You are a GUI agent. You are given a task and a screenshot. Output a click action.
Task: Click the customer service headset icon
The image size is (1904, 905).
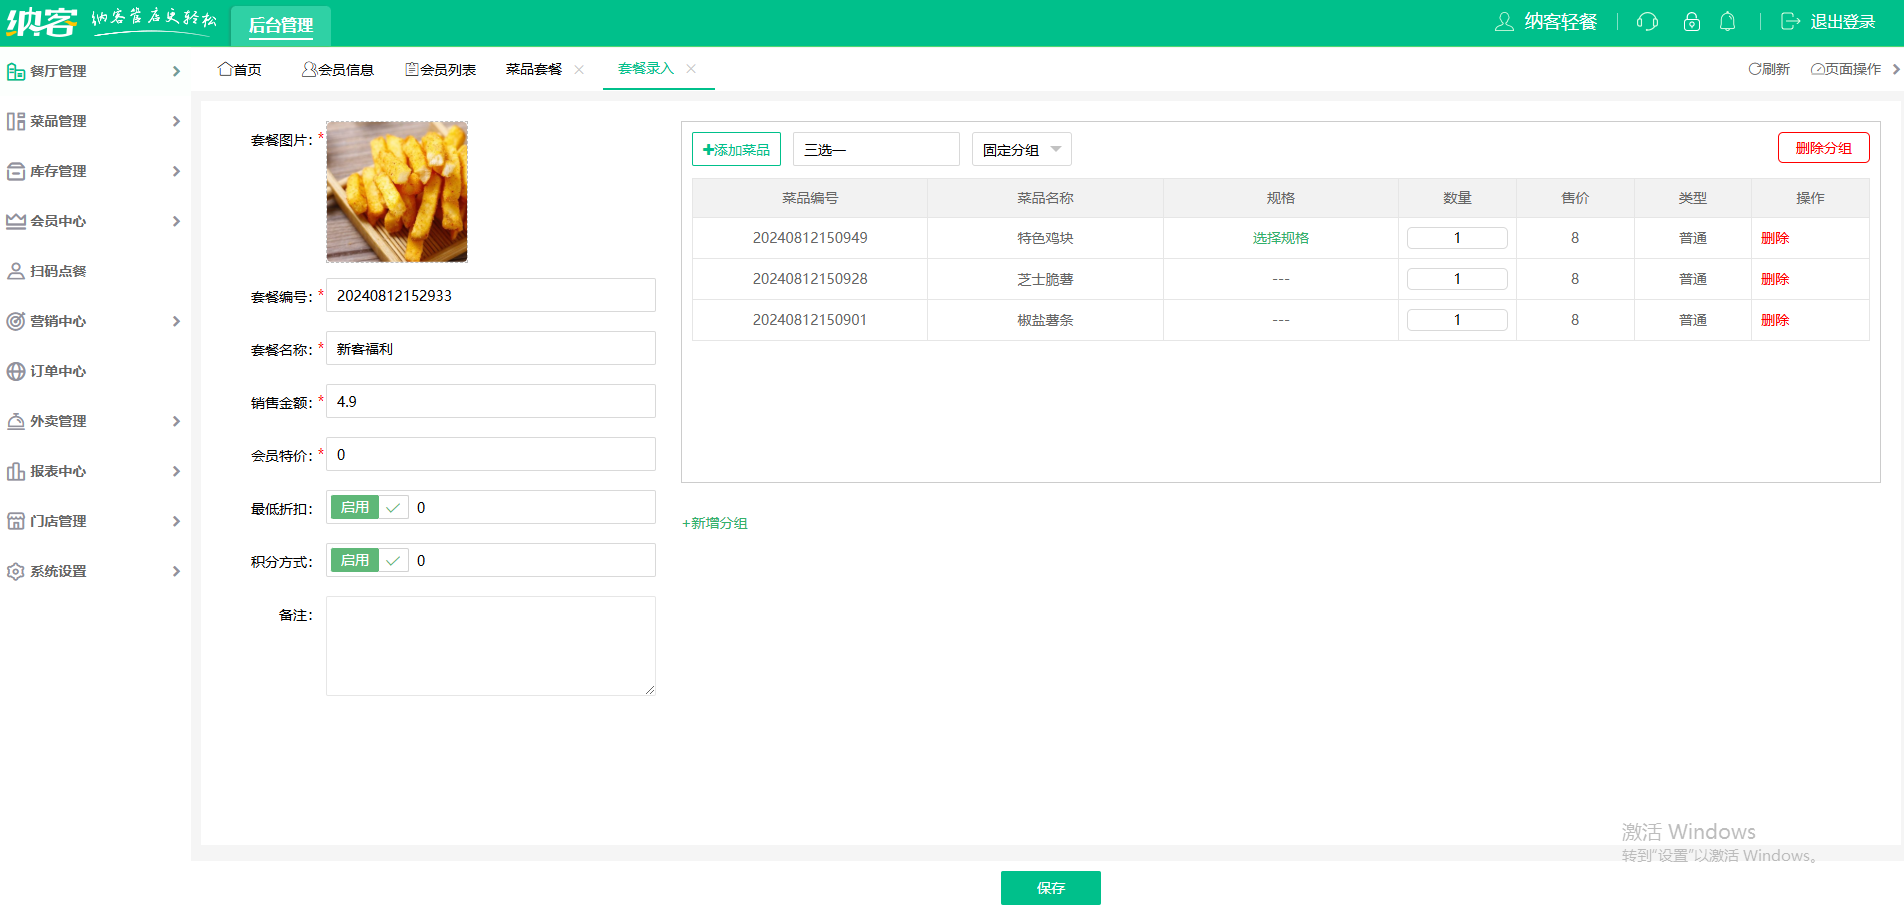click(x=1647, y=22)
